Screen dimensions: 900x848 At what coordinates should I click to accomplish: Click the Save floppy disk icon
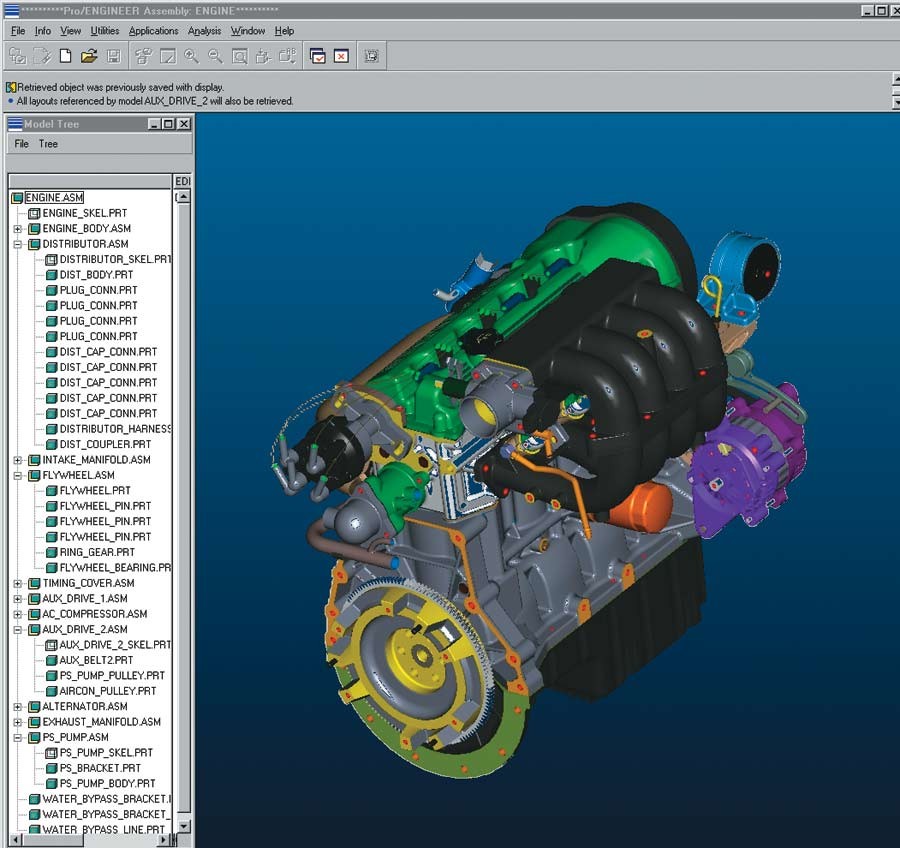click(x=114, y=56)
